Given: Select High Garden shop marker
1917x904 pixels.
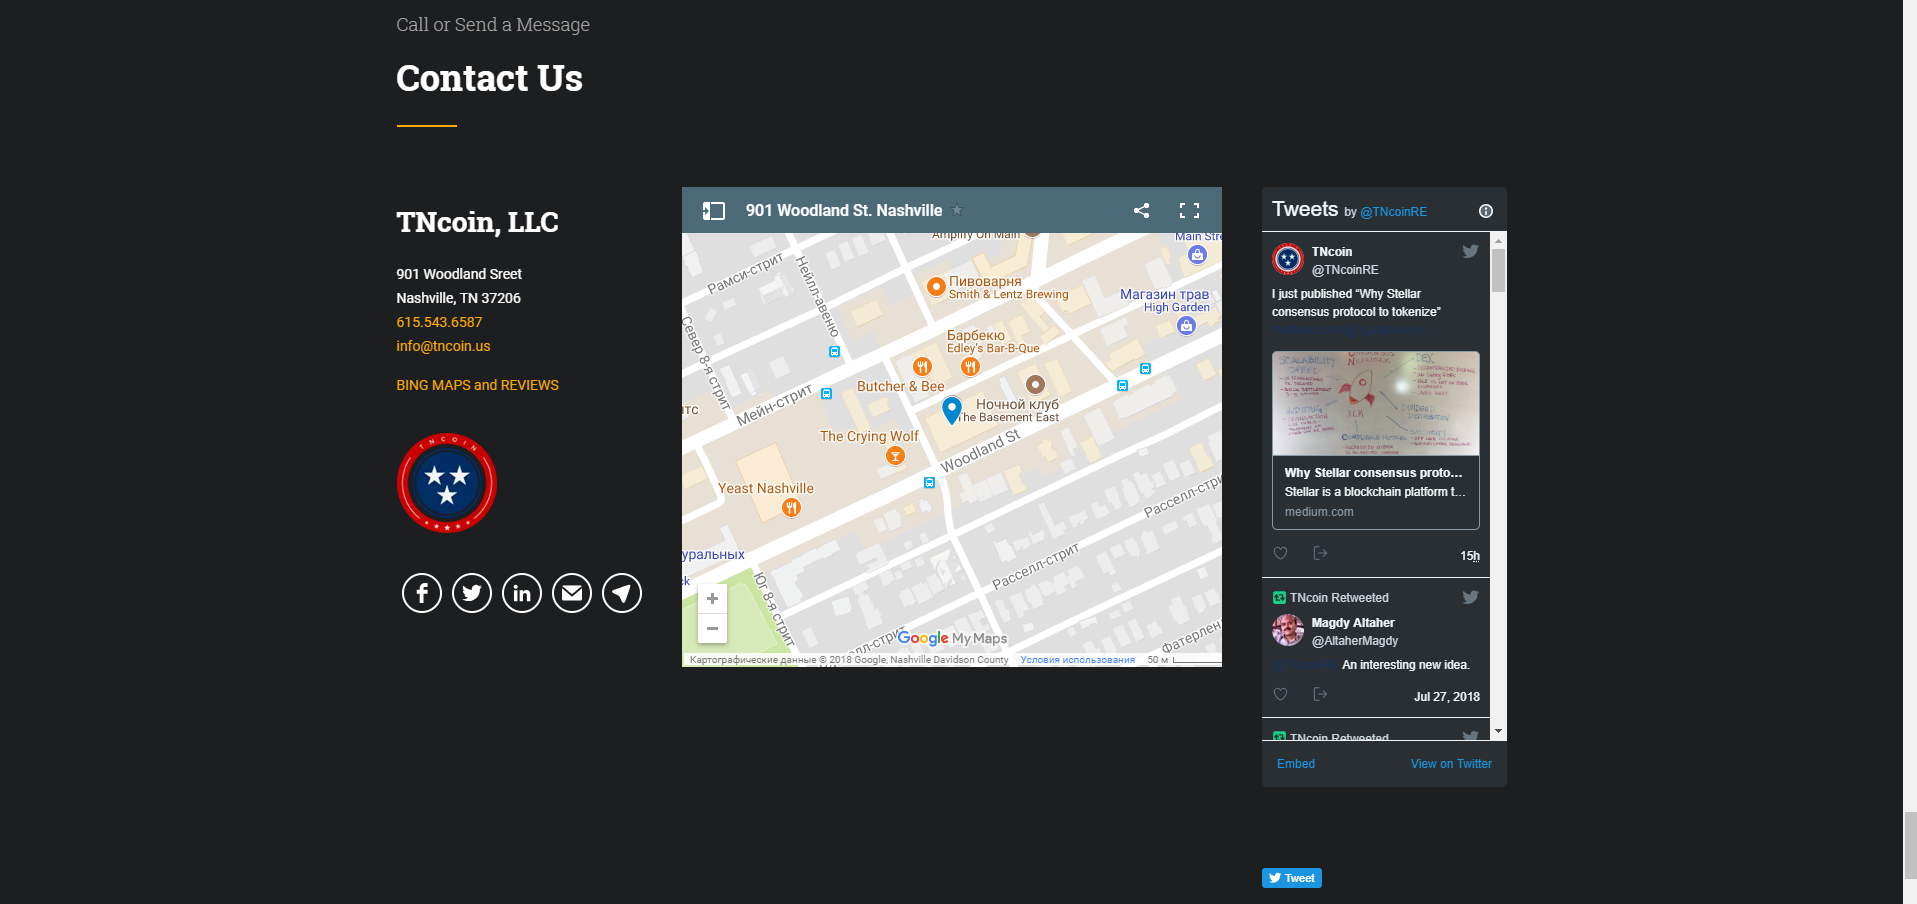Looking at the screenshot, I should coord(1186,326).
